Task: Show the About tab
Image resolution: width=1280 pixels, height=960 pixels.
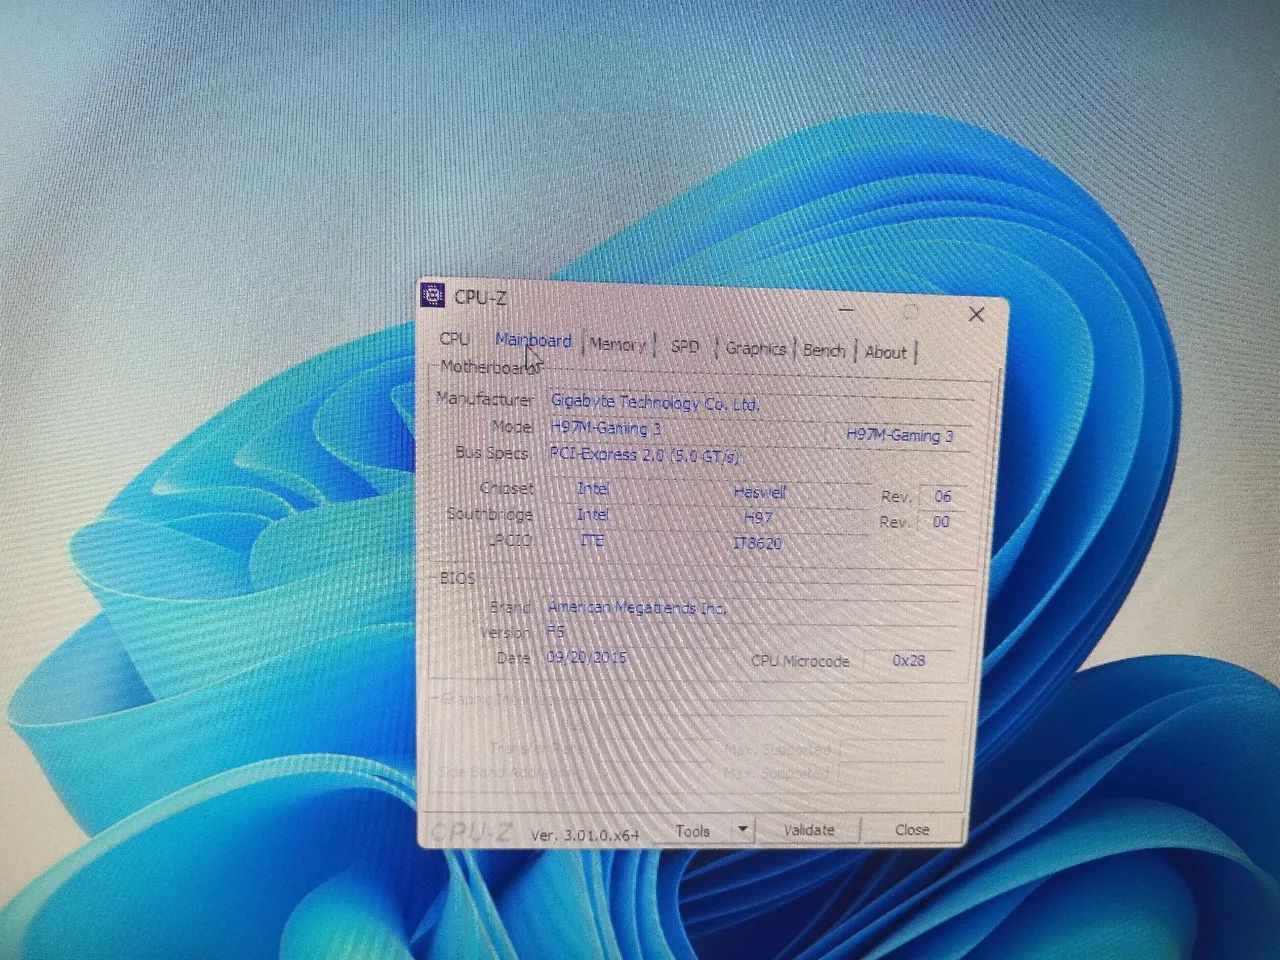Action: pos(886,352)
